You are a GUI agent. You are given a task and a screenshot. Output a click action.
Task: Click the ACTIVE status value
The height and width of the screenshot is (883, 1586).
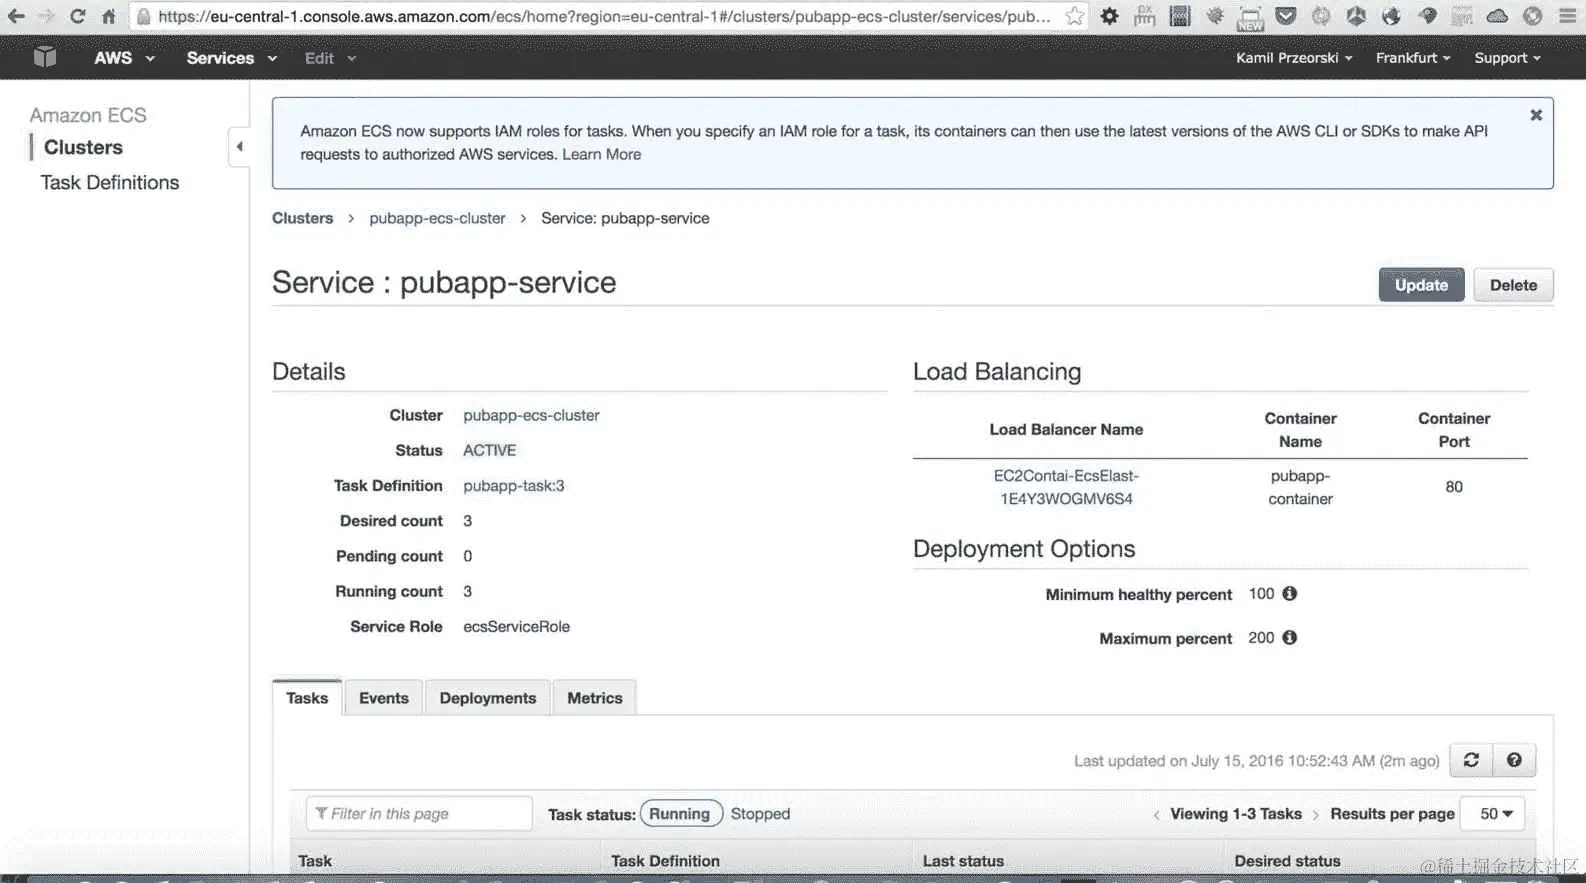[x=489, y=450]
